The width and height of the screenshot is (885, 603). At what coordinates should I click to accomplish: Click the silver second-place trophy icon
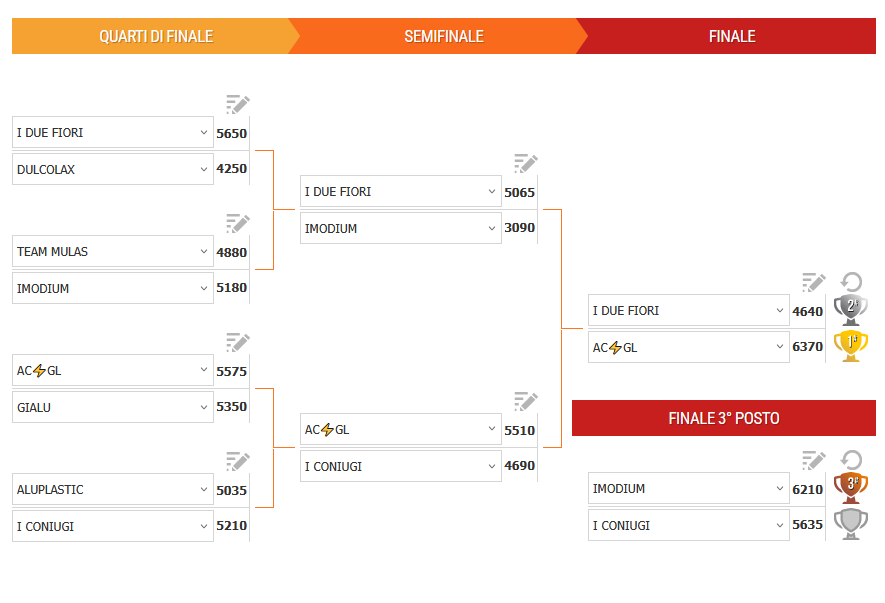(x=851, y=309)
